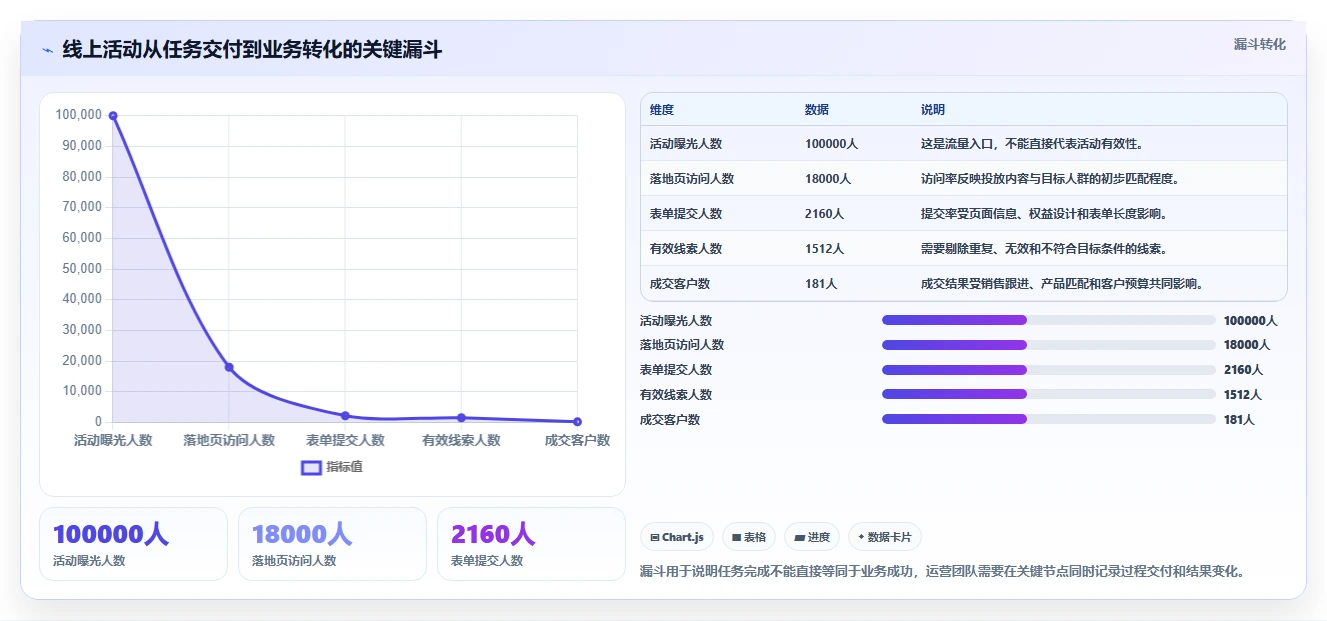Click the description starting 成交结果受销售跟进
This screenshot has height=621, width=1327.
[1063, 284]
